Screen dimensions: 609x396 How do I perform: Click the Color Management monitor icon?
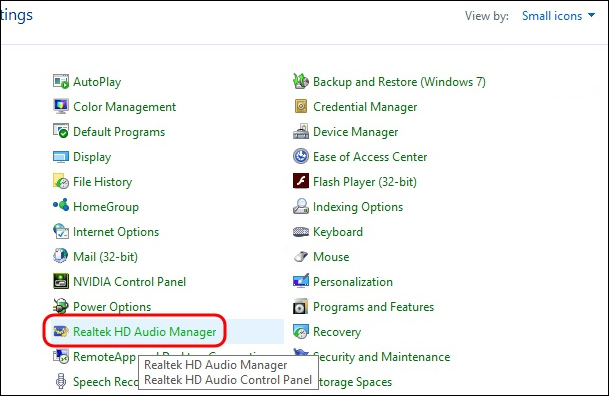tap(61, 106)
